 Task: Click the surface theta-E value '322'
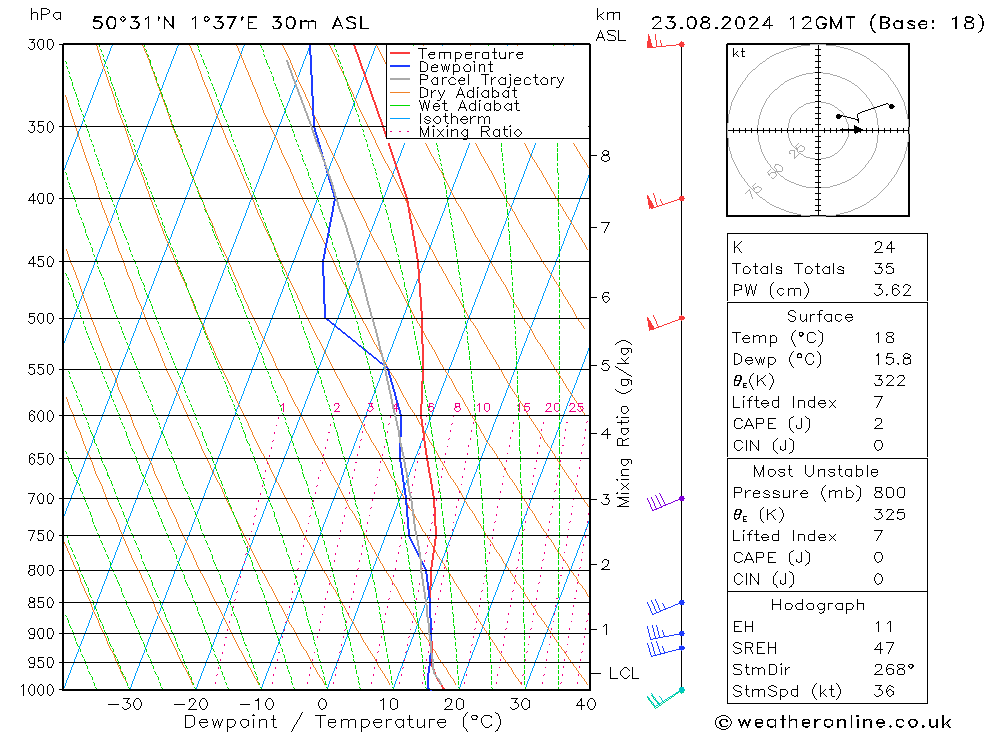[x=889, y=381]
